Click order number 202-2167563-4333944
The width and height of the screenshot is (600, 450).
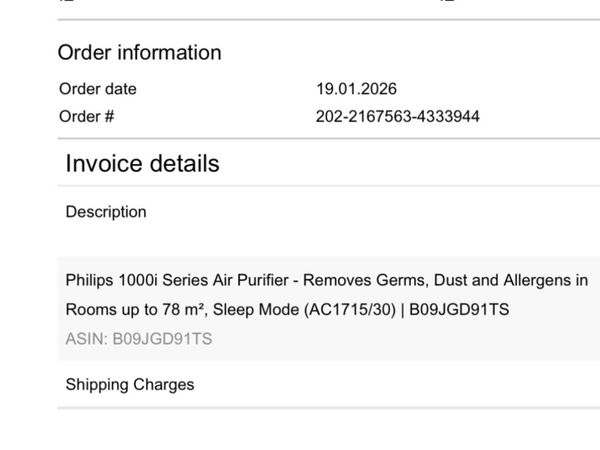pyautogui.click(x=398, y=116)
